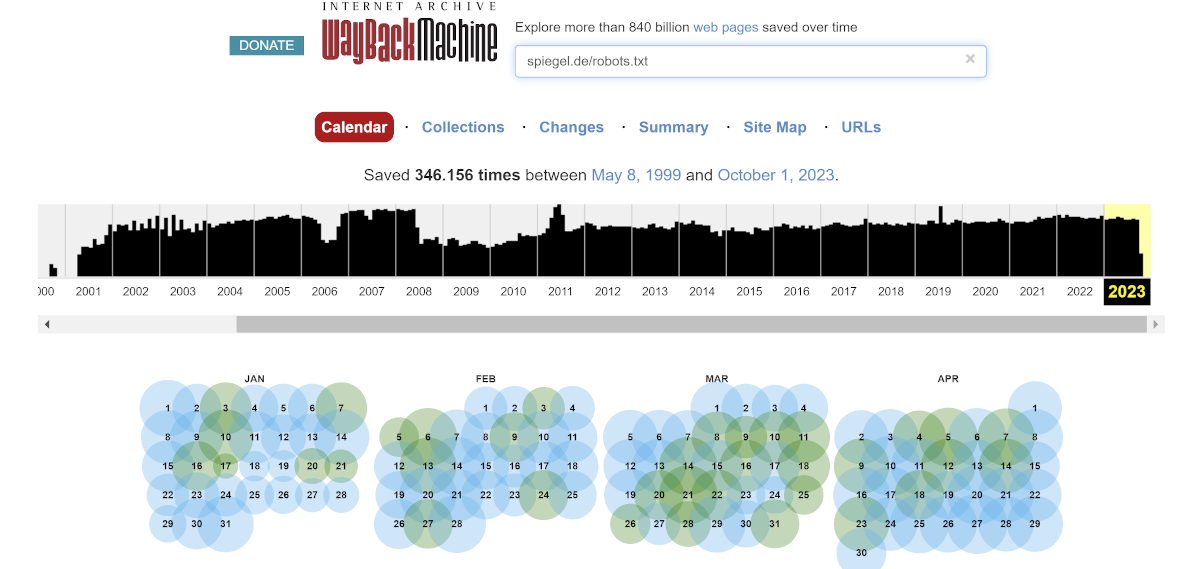Switch to the URLs tab

[x=861, y=127]
